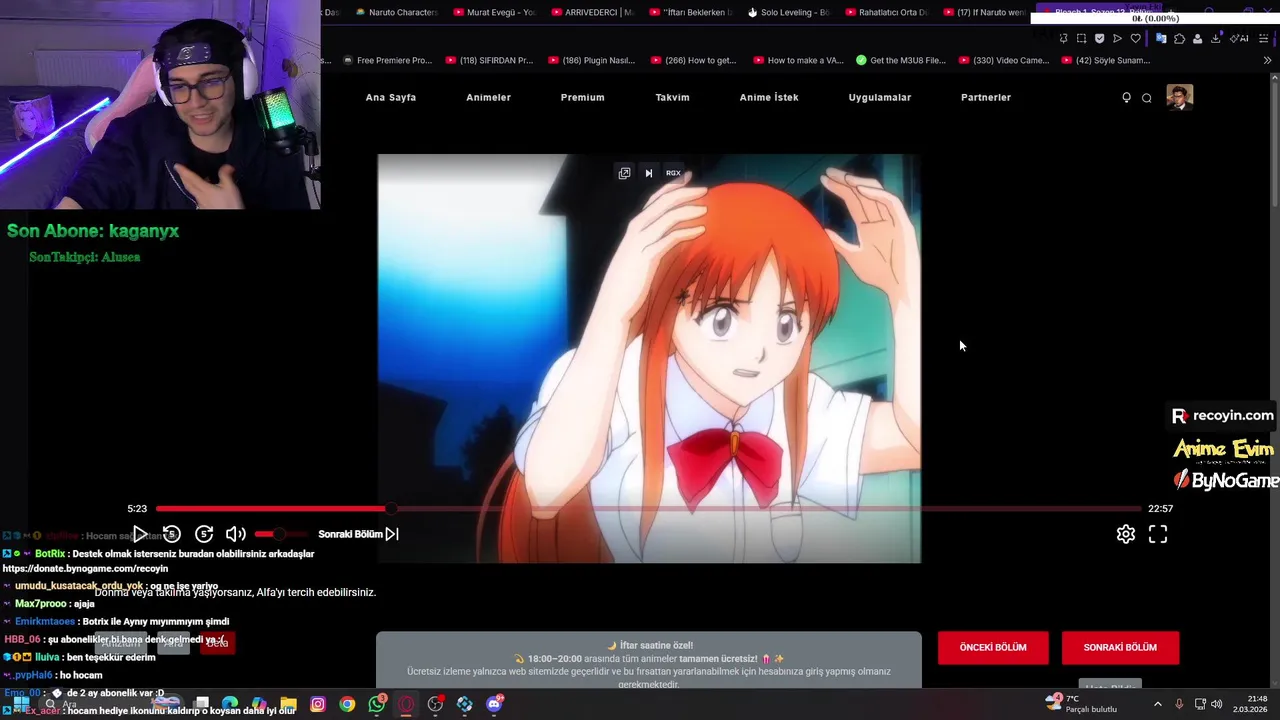Viewport: 1280px width, 720px height.
Task: Switch to Rahatlatıcı Orta browser tab
Action: click(x=886, y=12)
